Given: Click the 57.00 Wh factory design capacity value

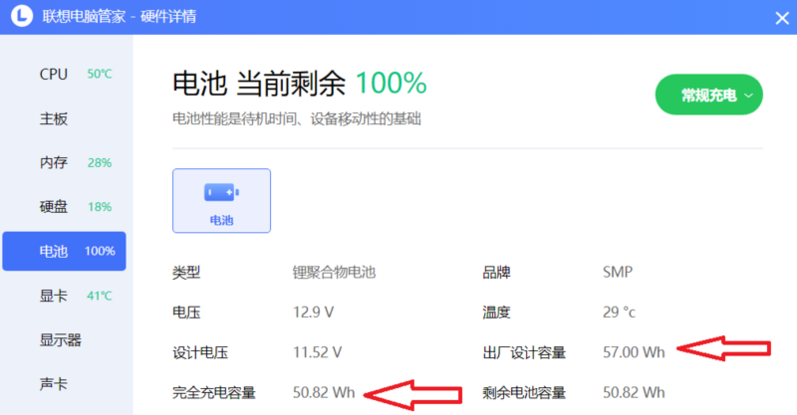Looking at the screenshot, I should point(633,352).
